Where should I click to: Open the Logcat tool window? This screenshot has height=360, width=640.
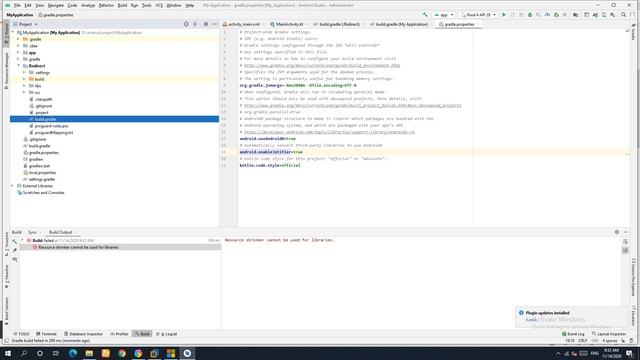click(x=167, y=334)
